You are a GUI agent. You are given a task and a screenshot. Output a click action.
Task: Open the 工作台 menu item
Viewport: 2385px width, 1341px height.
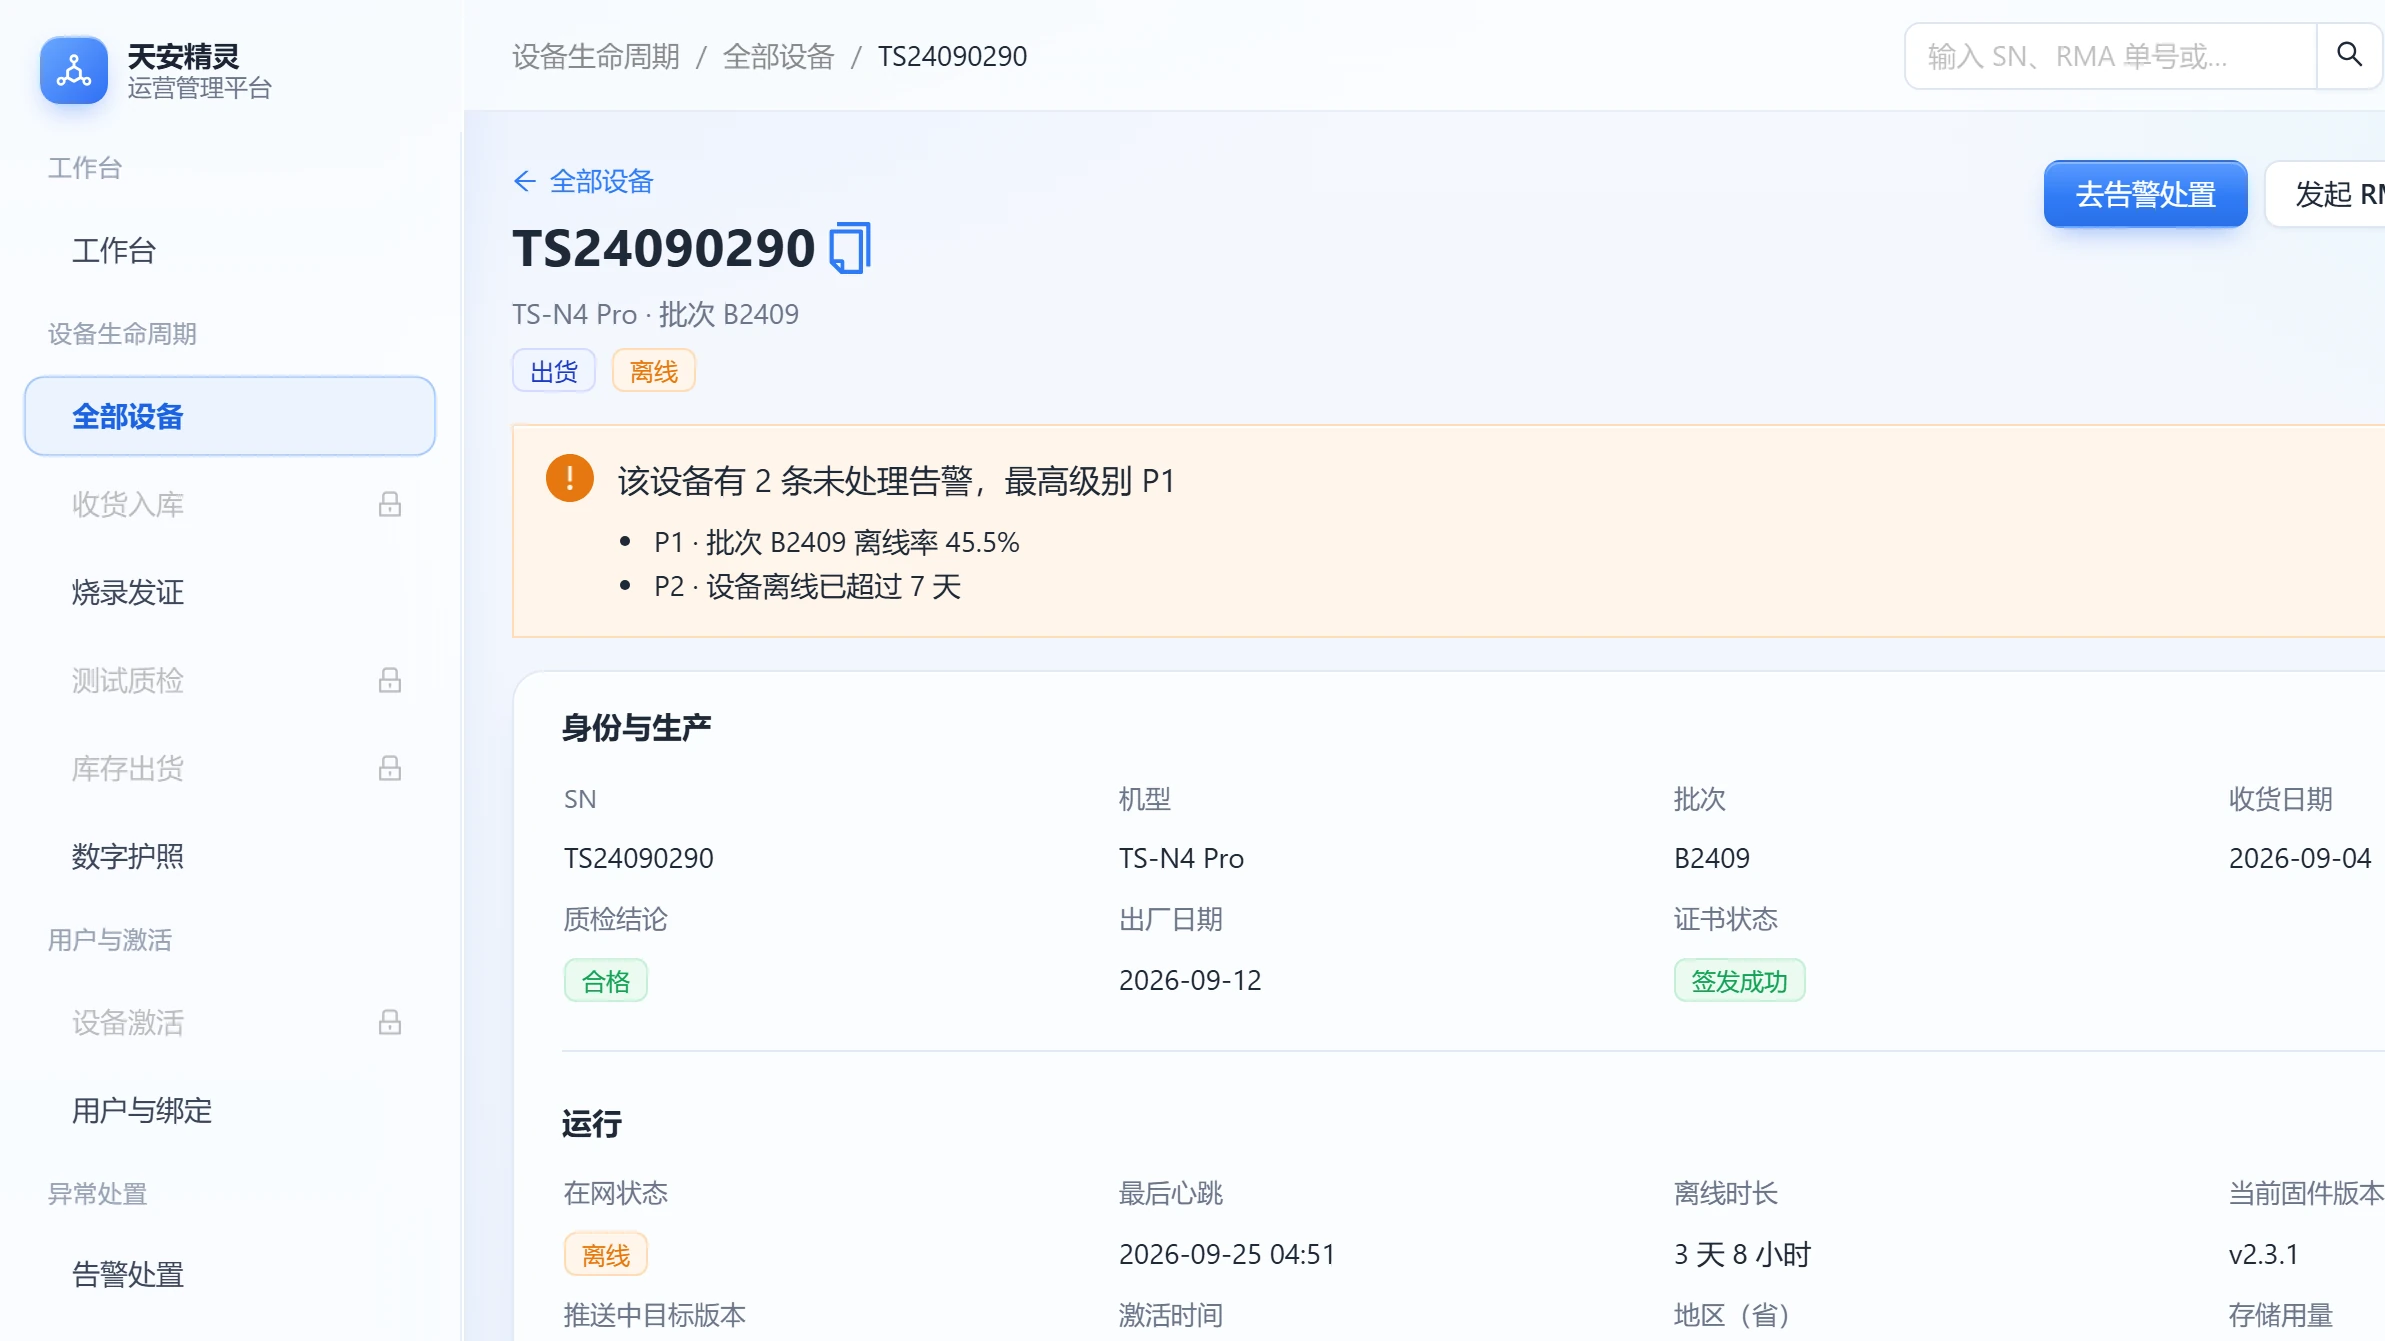pos(230,250)
